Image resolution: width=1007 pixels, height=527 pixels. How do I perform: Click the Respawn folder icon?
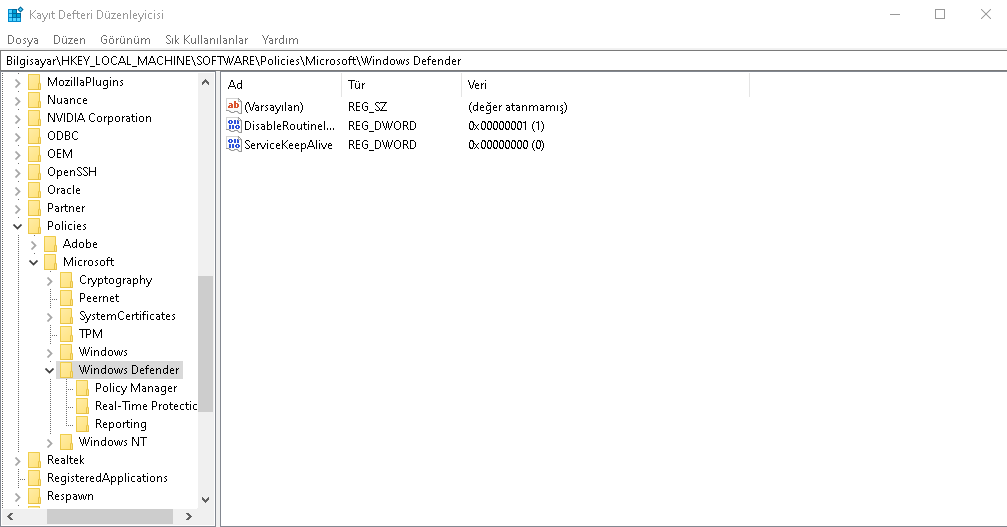pos(35,496)
